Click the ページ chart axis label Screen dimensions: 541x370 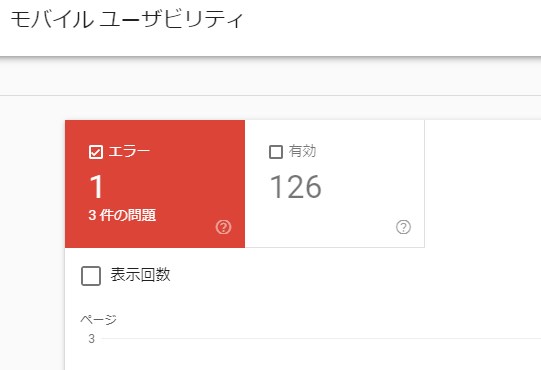pos(98,319)
